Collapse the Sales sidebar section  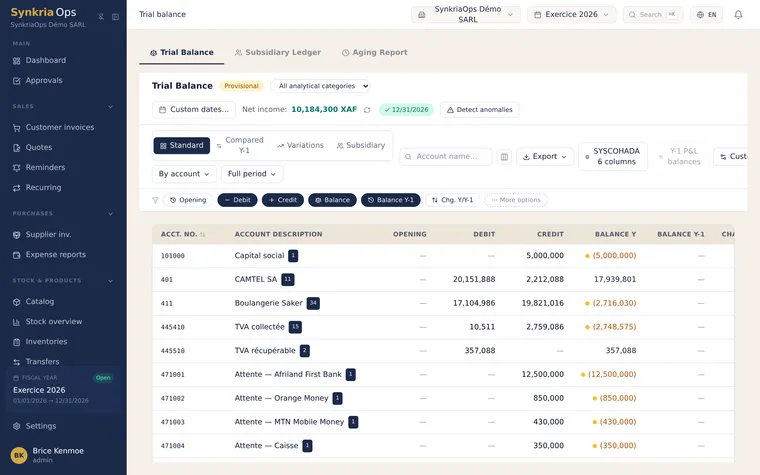(111, 107)
